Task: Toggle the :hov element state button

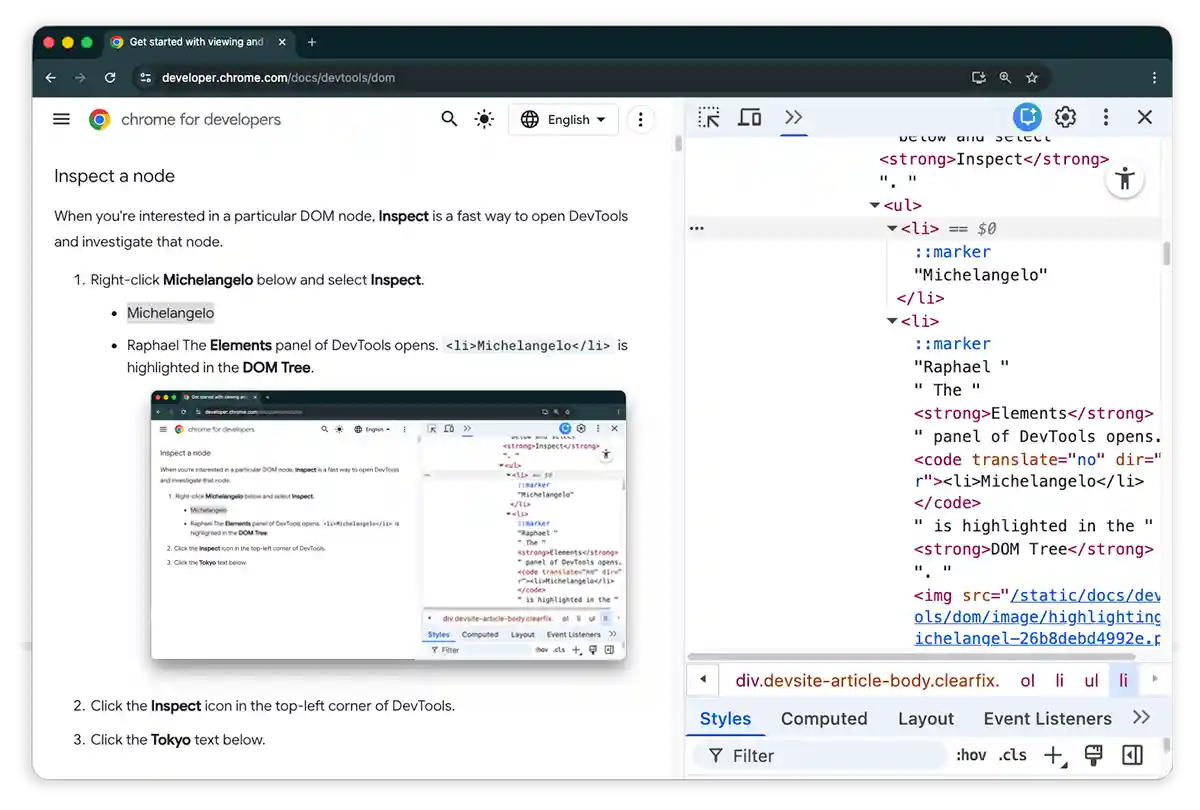Action: 970,756
